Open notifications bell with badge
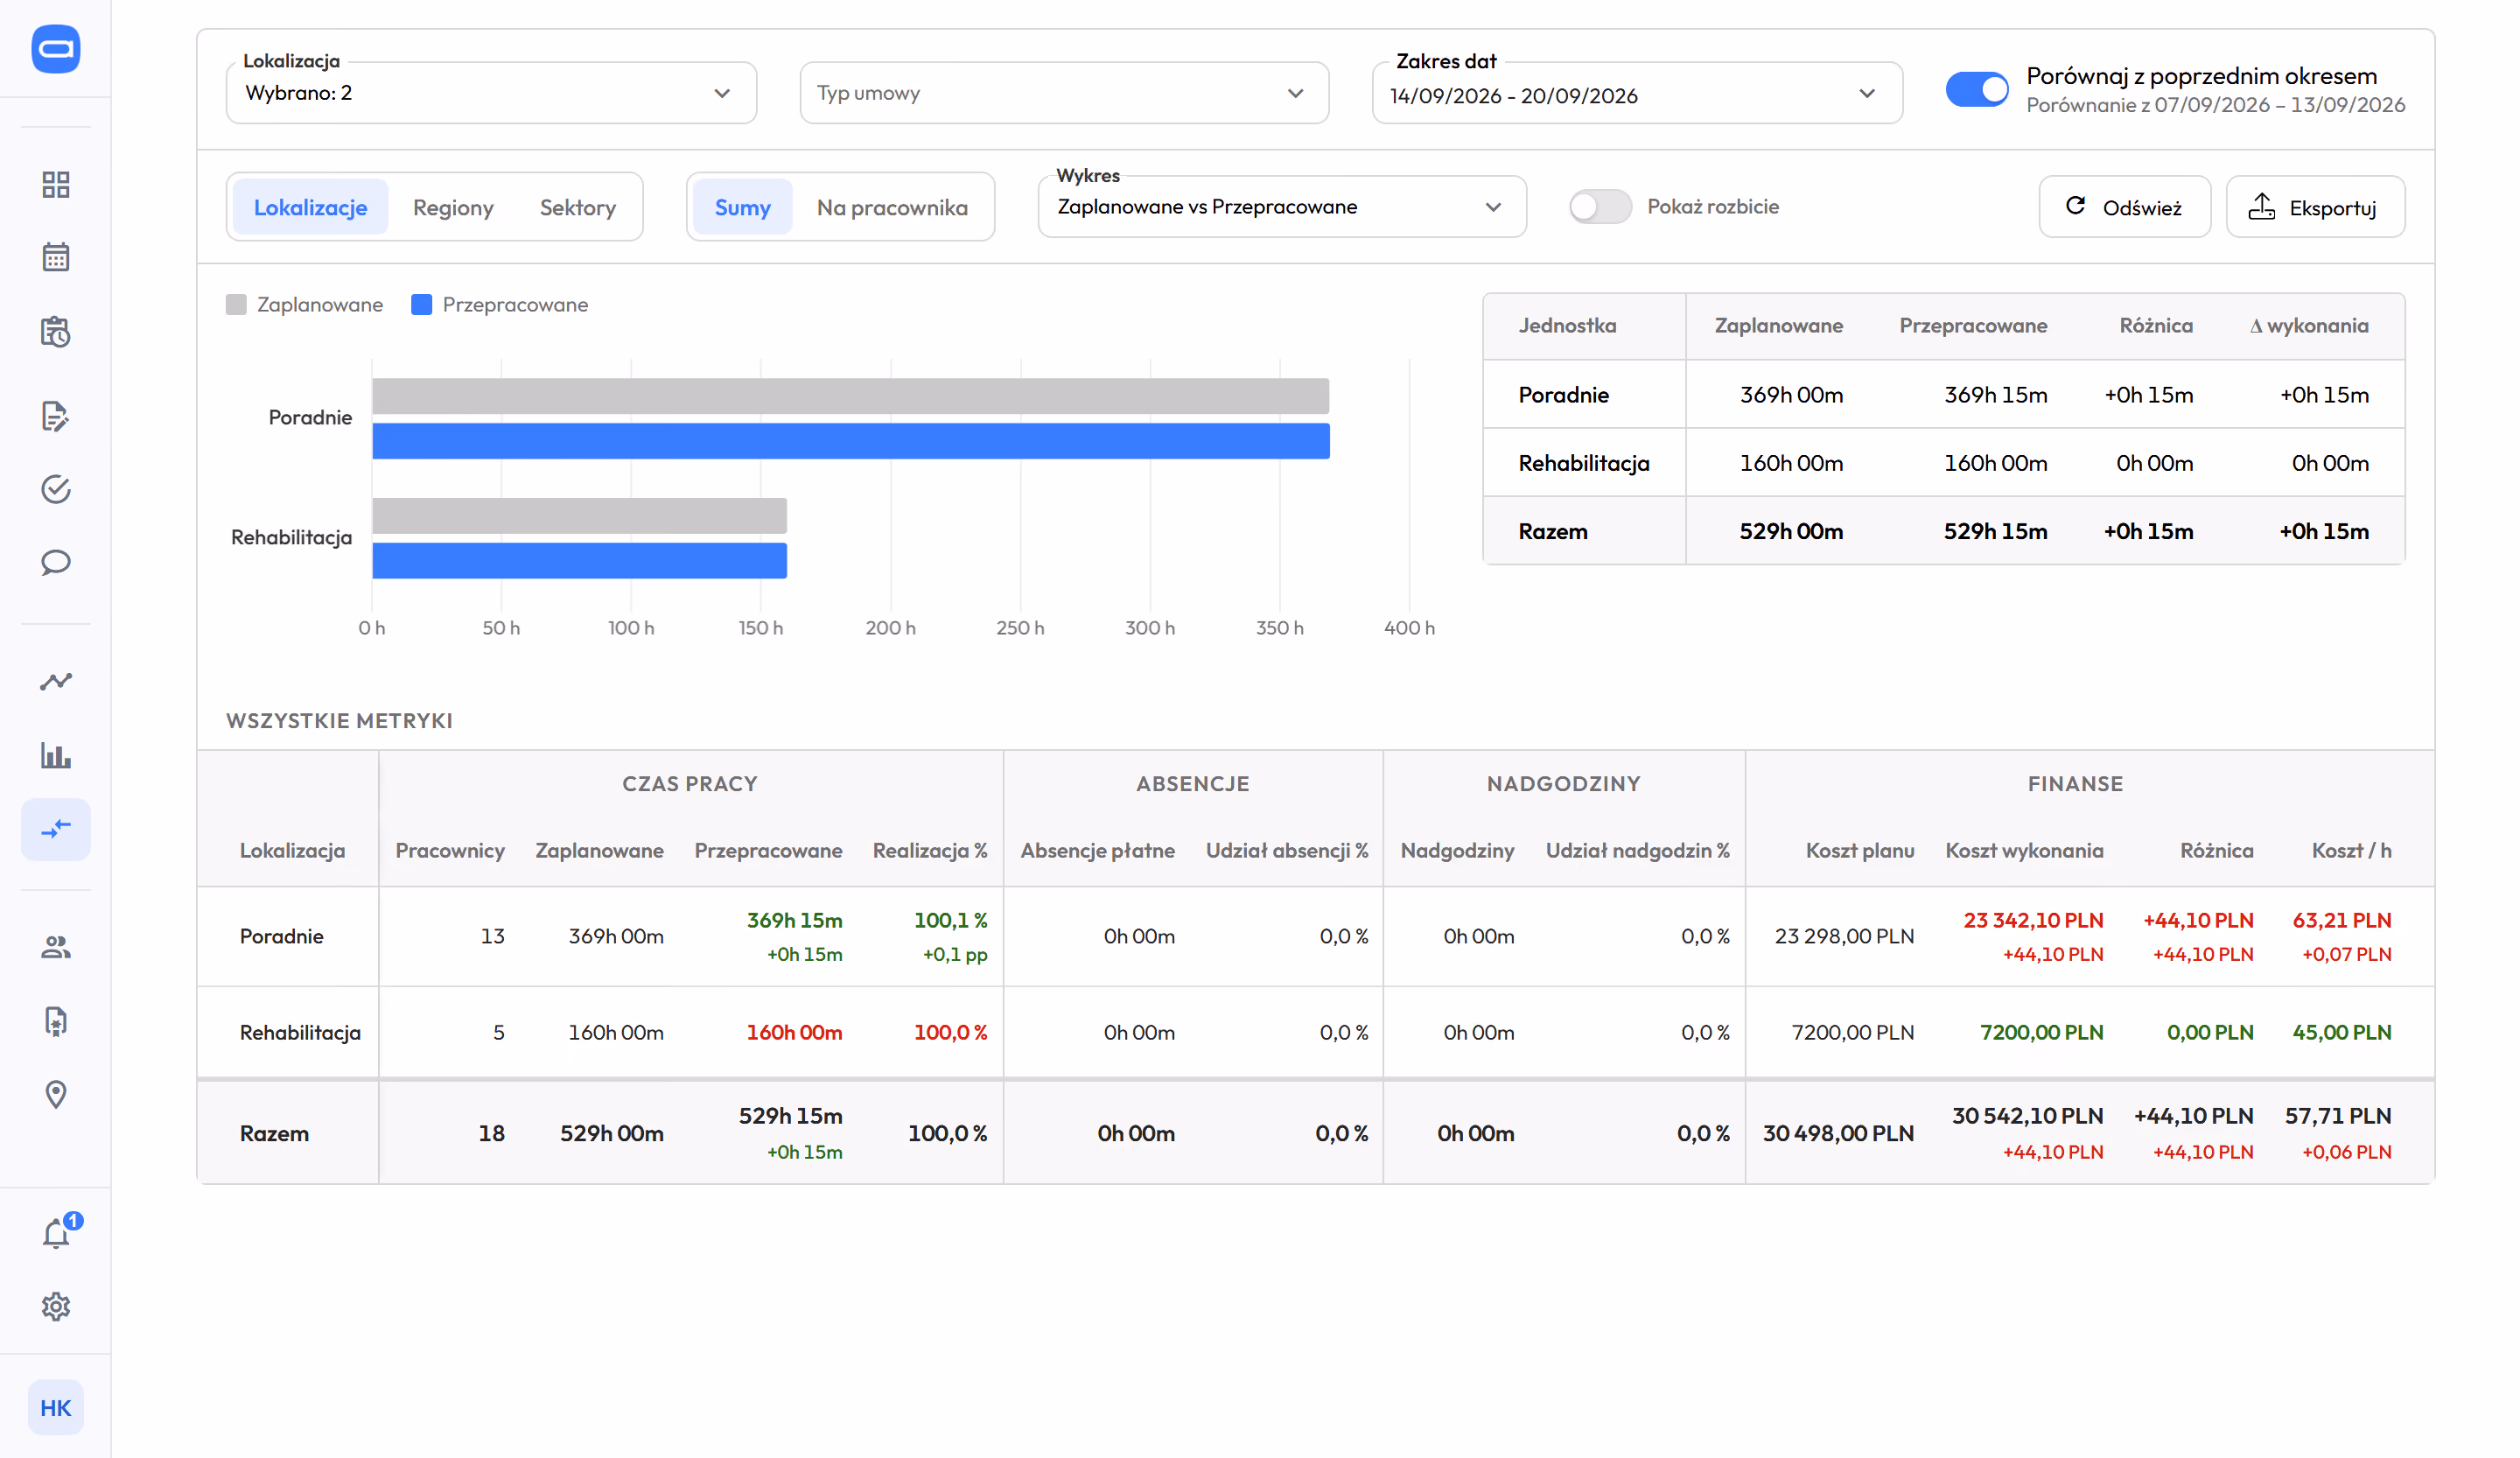This screenshot has width=2520, height=1458. (x=58, y=1231)
